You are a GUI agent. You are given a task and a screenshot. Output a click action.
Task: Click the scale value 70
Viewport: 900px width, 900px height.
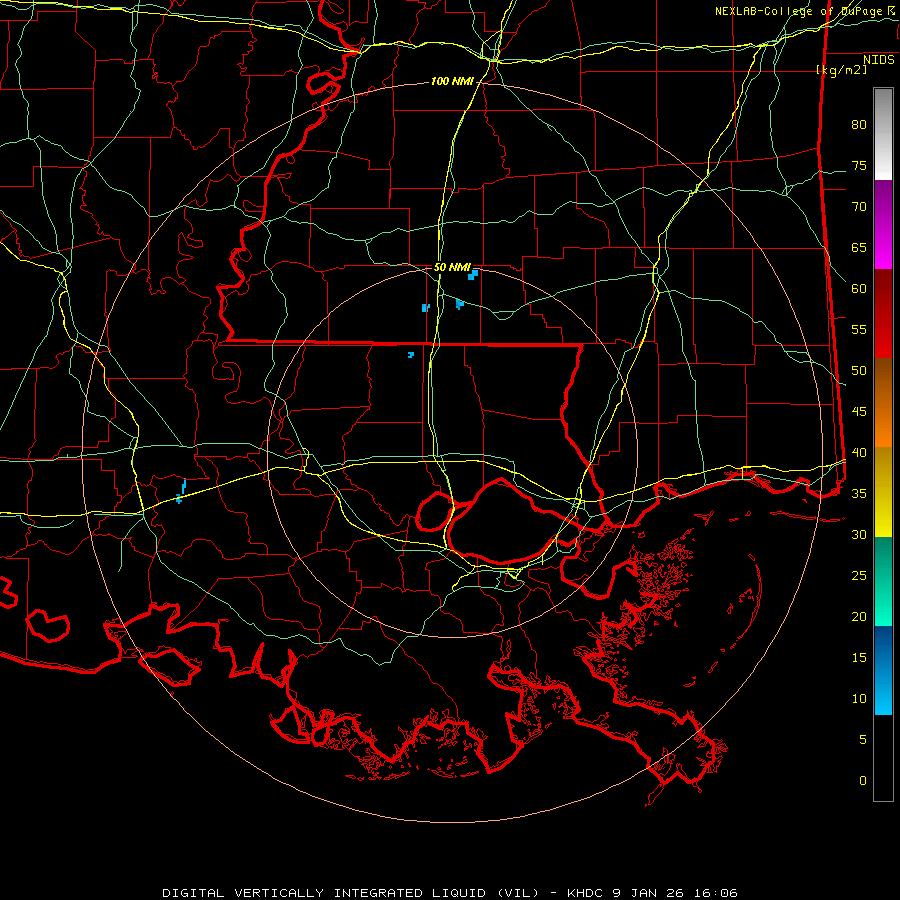tap(859, 207)
